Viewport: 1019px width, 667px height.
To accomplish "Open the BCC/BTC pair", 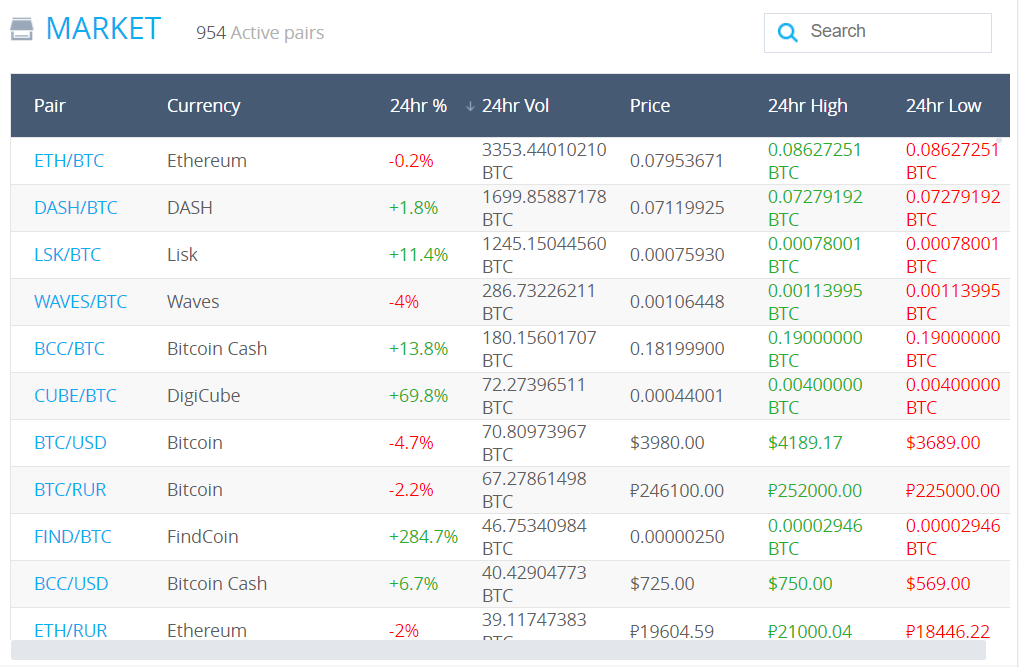I will click(69, 349).
